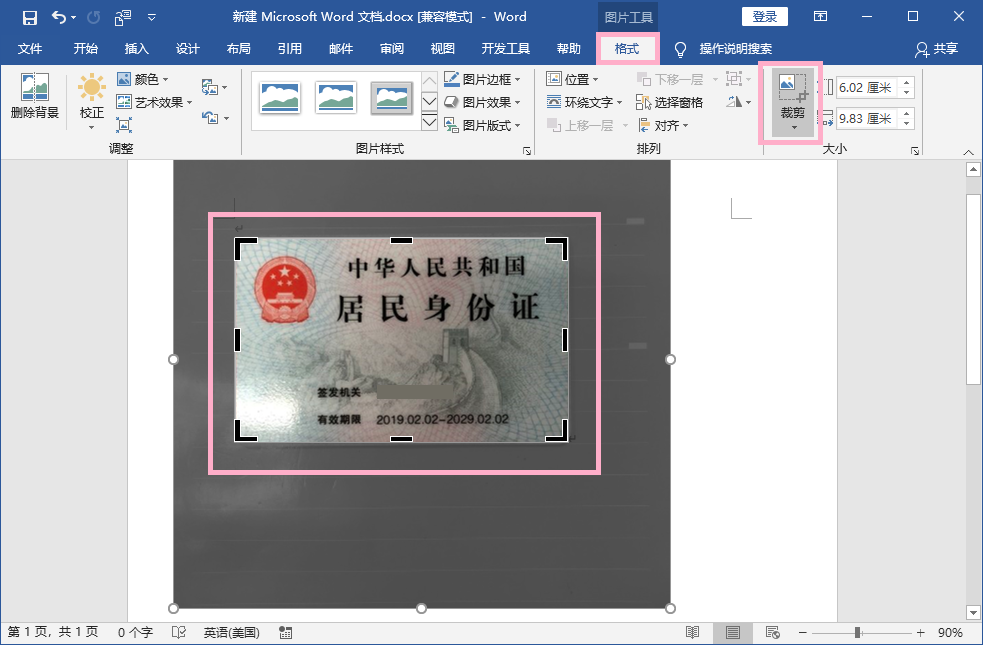The width and height of the screenshot is (983, 645).
Task: Click the macro recording icon in status bar
Action: [x=286, y=632]
